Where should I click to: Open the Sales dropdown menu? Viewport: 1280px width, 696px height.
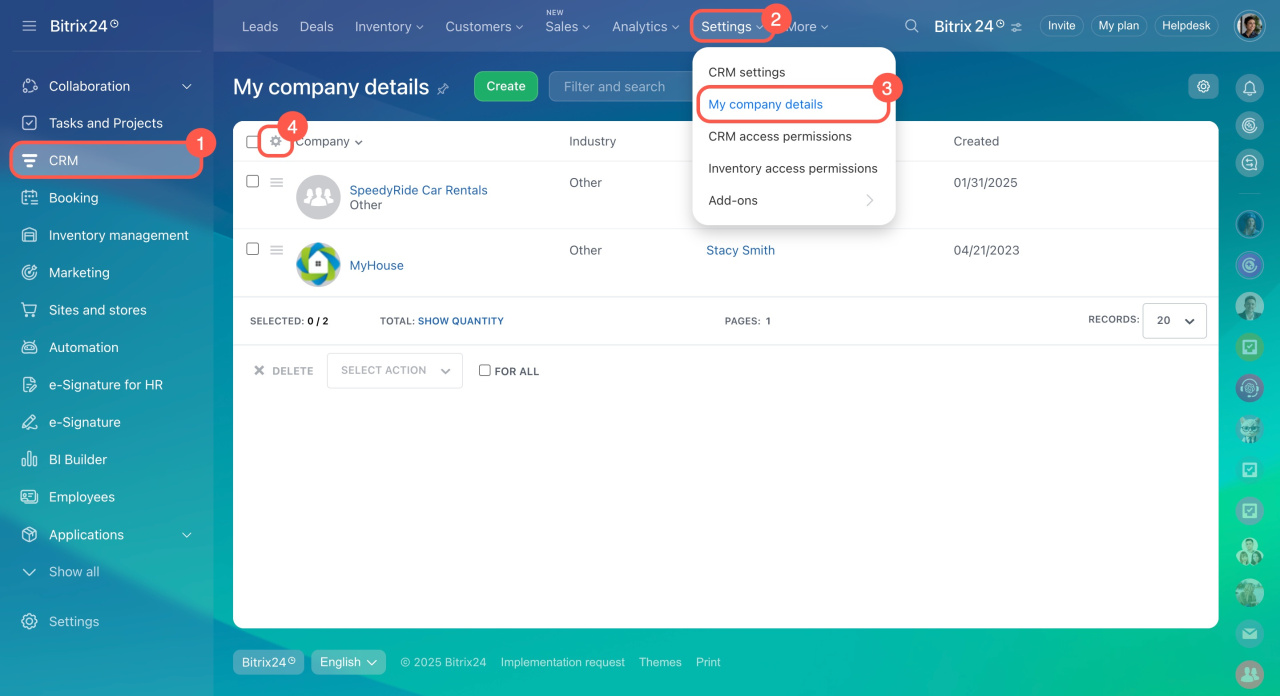point(567,27)
